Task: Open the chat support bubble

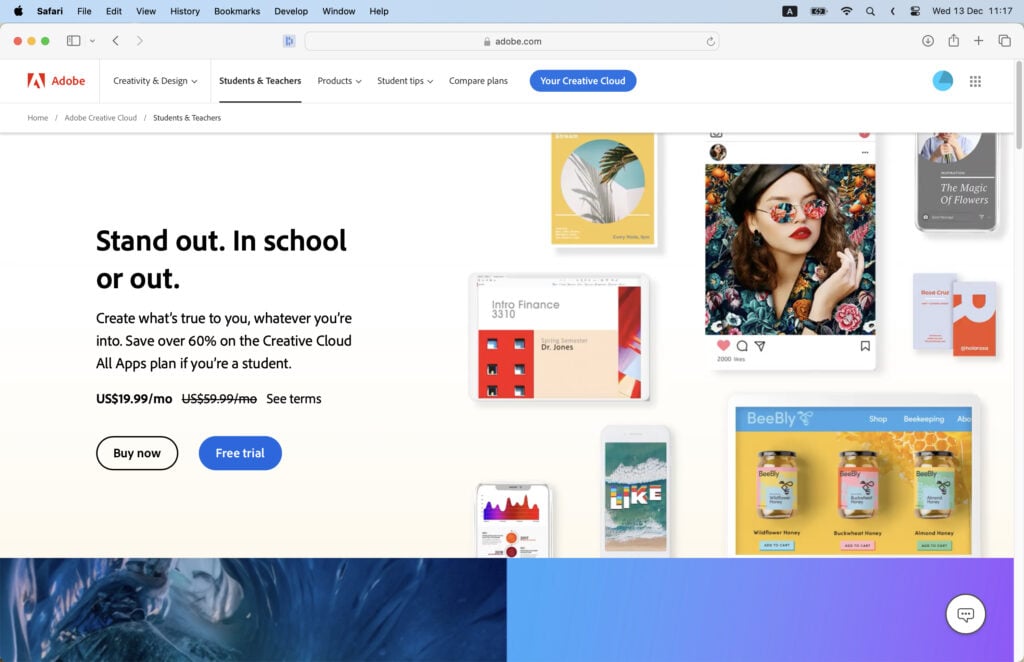Action: tap(965, 614)
